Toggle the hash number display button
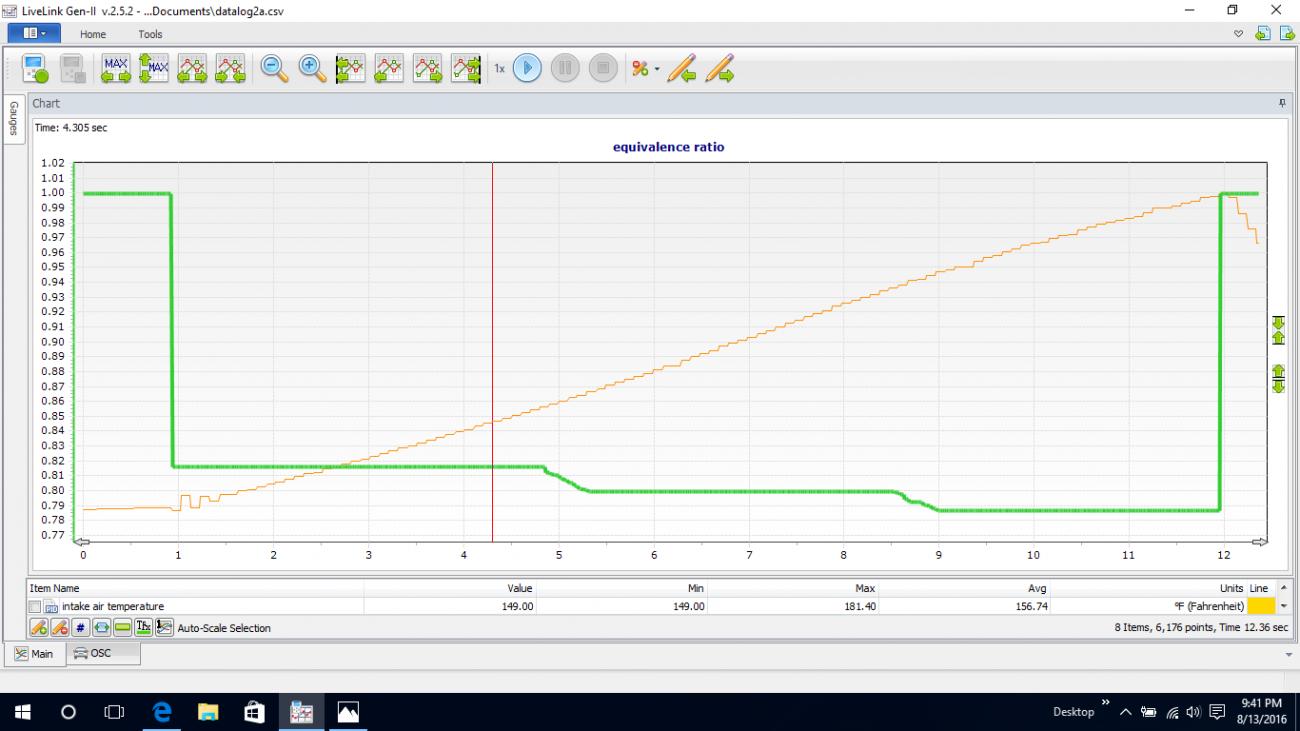This screenshot has height=731, width=1300. (81, 628)
